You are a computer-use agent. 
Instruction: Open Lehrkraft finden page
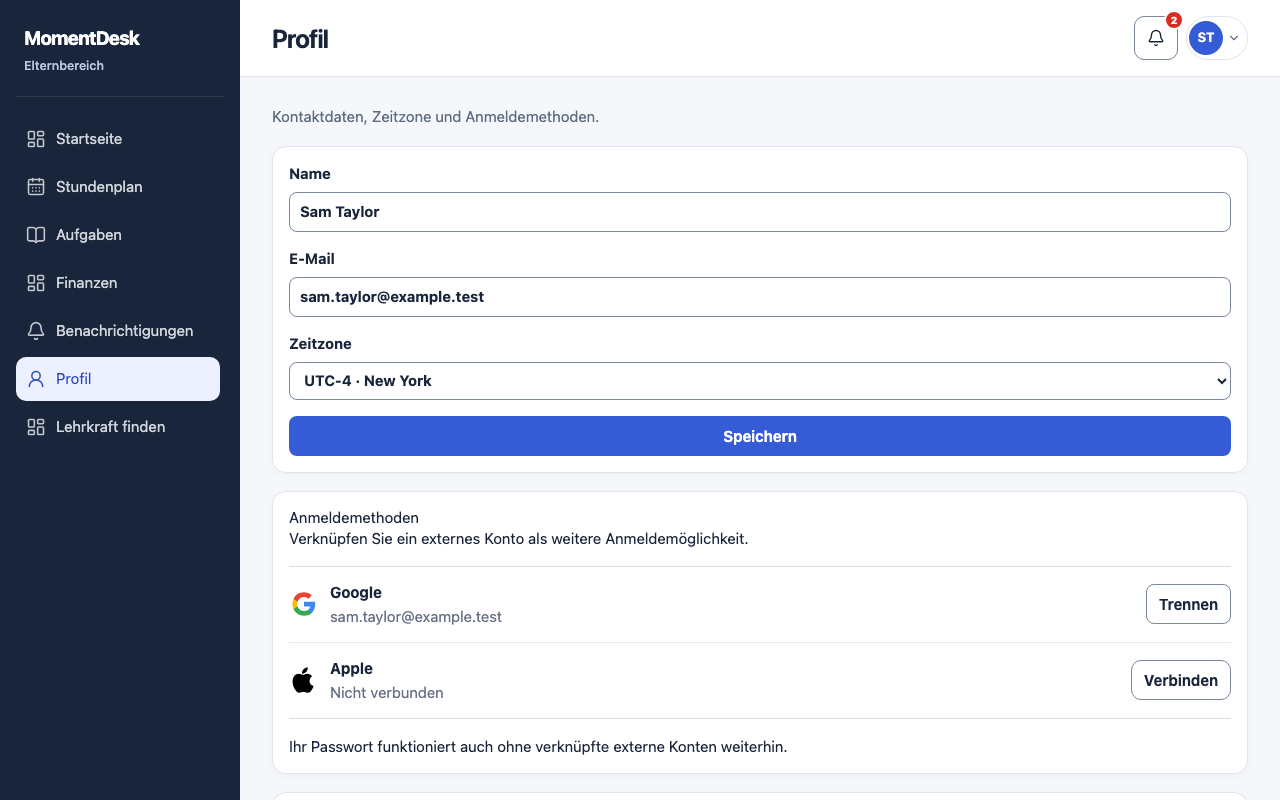click(118, 427)
